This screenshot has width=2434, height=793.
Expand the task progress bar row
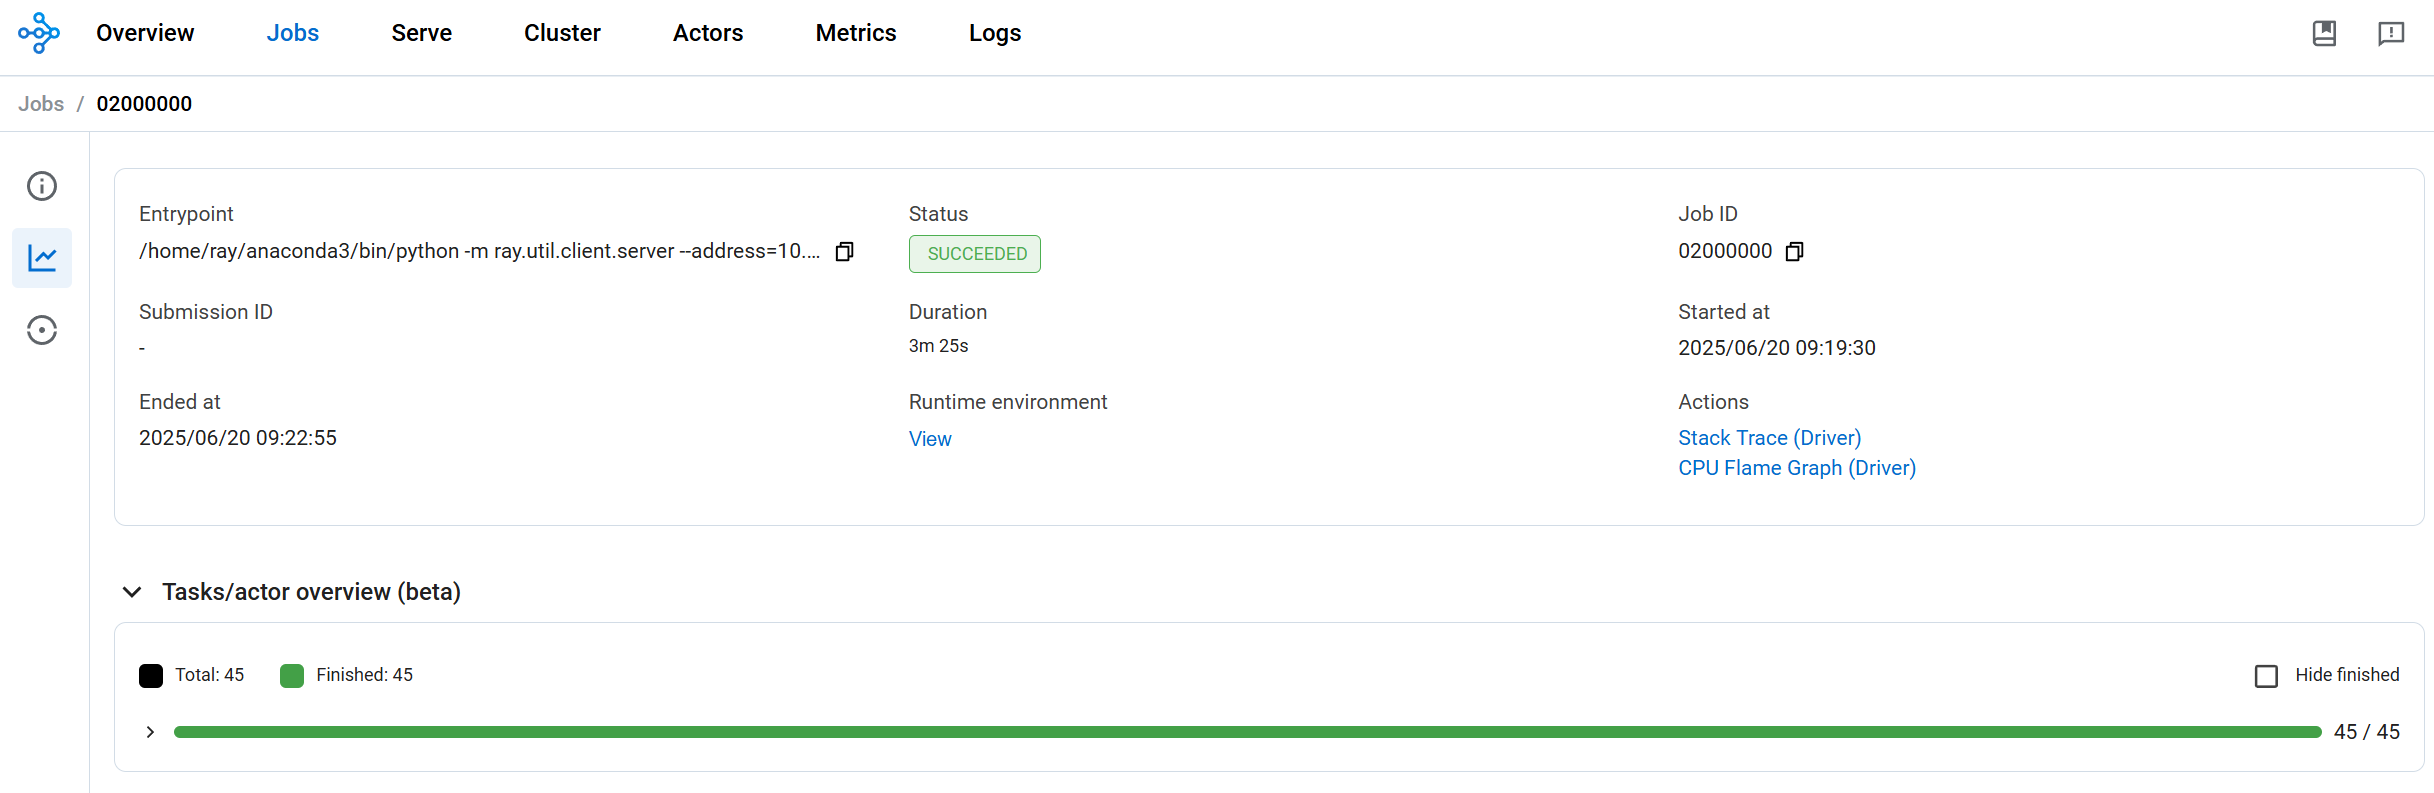(x=150, y=732)
